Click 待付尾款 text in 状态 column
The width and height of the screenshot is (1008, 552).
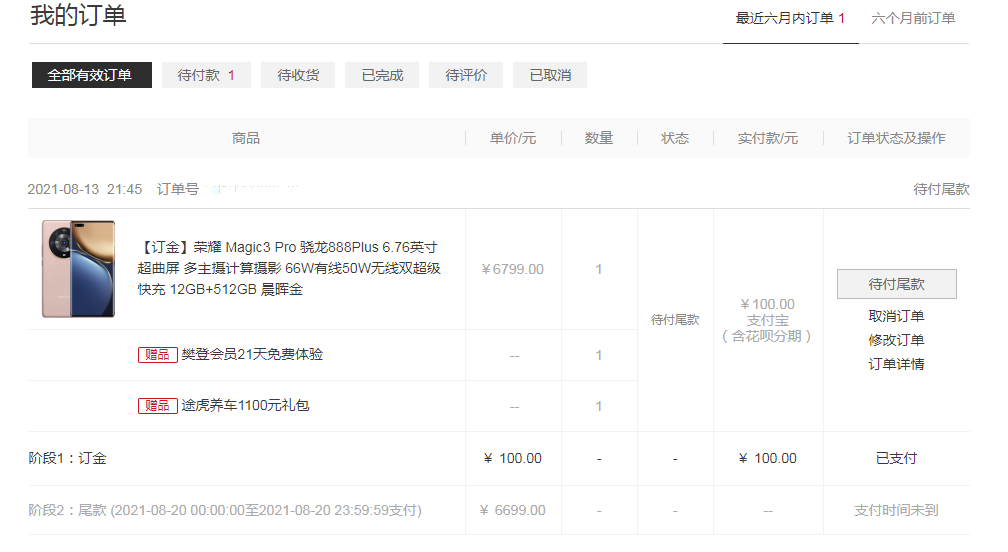[x=675, y=319]
